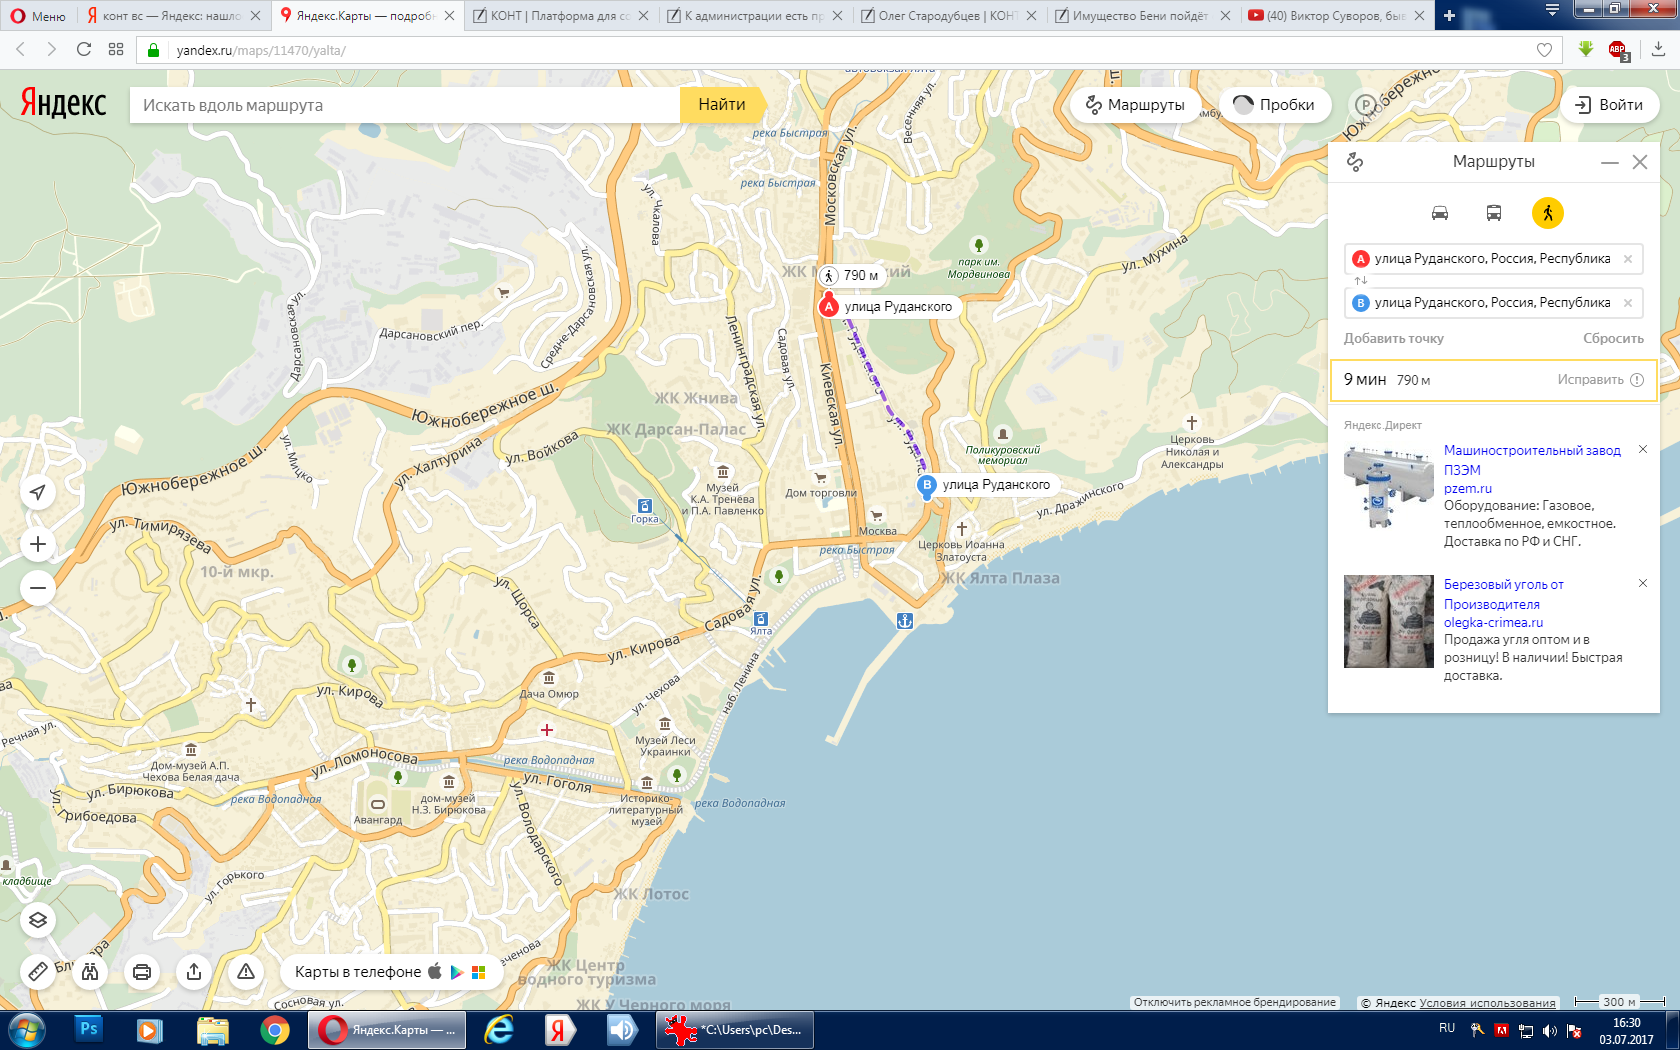
Task: Click green download arrow extension icon
Action: (1586, 49)
